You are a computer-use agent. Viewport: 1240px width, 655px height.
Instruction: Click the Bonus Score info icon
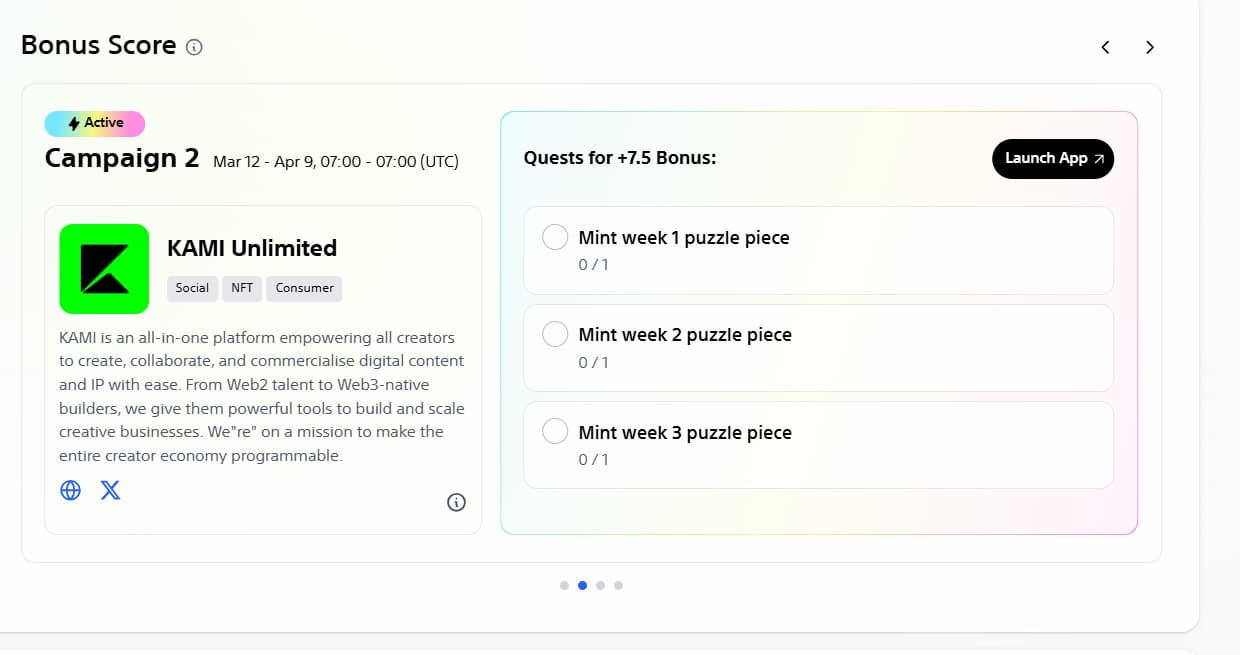[x=195, y=47]
